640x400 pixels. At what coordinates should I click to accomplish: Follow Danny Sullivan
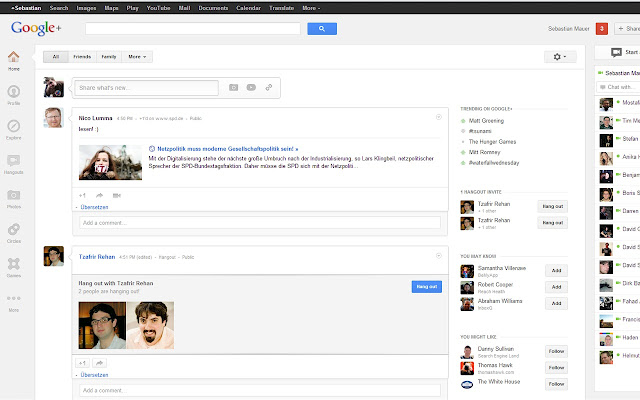pyautogui.click(x=556, y=351)
